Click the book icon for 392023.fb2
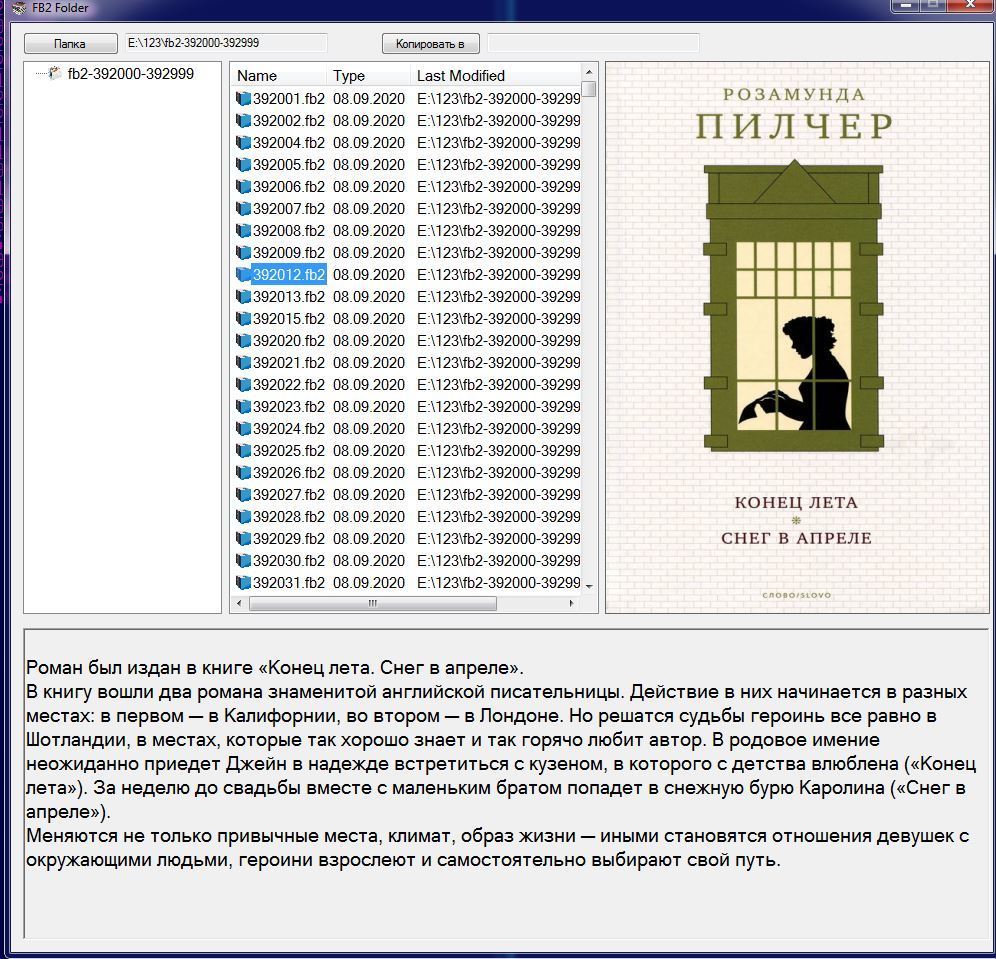Screen dimensions: 996x959 tap(243, 407)
